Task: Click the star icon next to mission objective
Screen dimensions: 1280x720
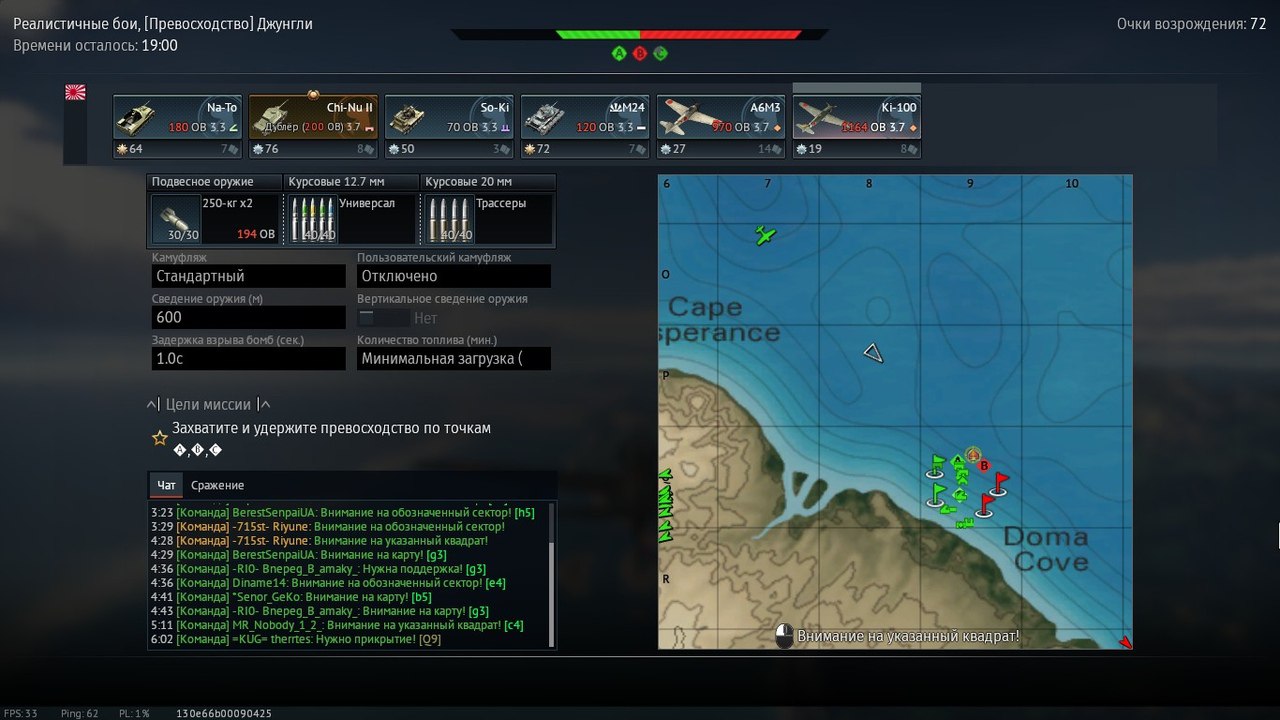Action: [159, 437]
